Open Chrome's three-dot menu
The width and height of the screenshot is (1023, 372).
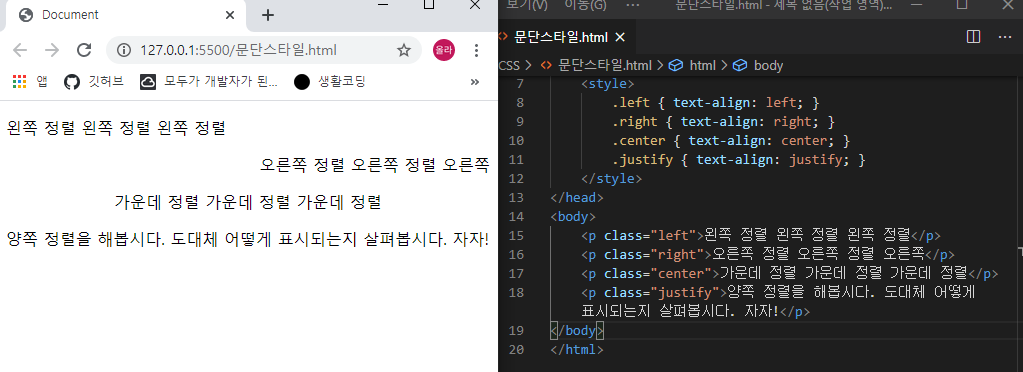coord(477,50)
